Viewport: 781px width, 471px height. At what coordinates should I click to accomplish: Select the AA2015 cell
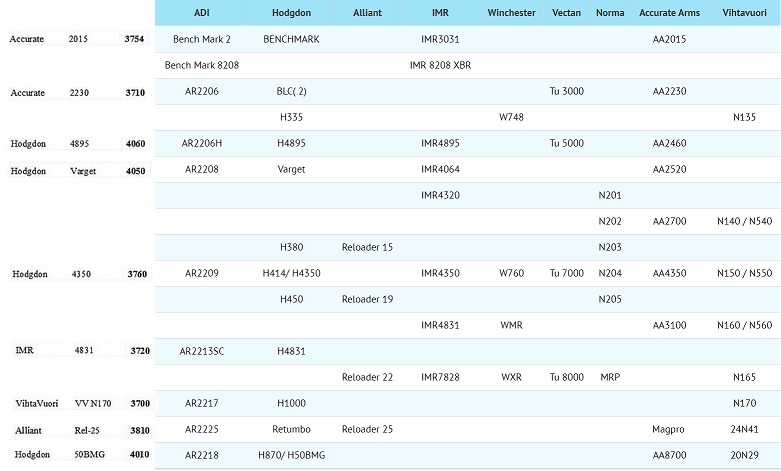(x=669, y=39)
